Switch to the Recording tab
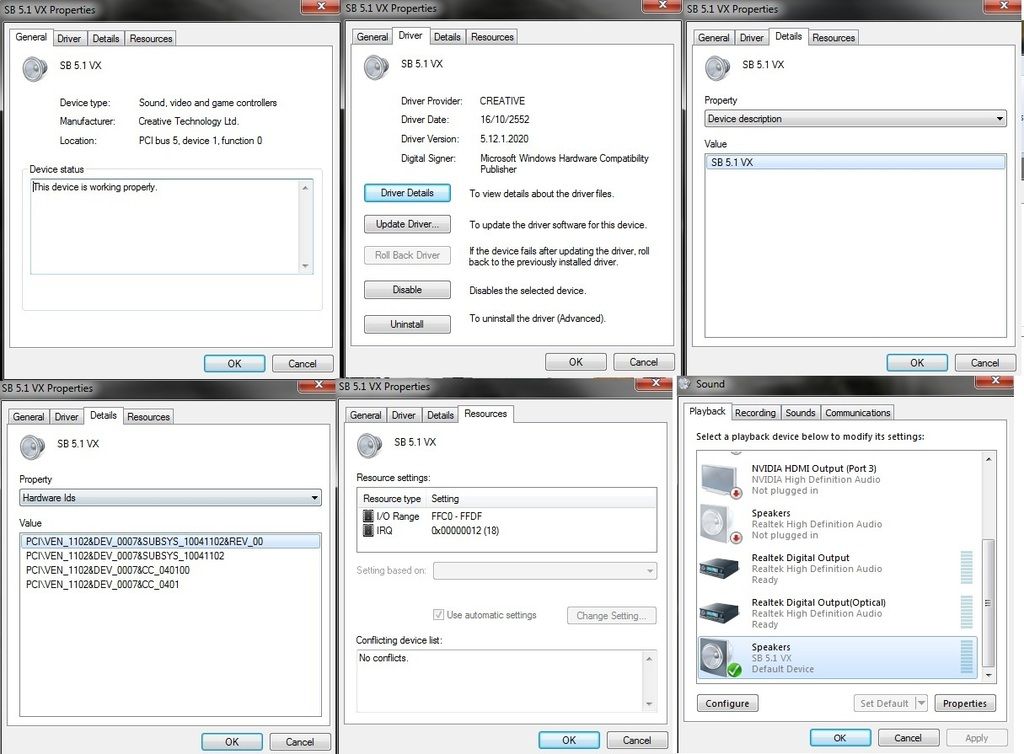Image resolution: width=1024 pixels, height=754 pixels. [x=755, y=412]
